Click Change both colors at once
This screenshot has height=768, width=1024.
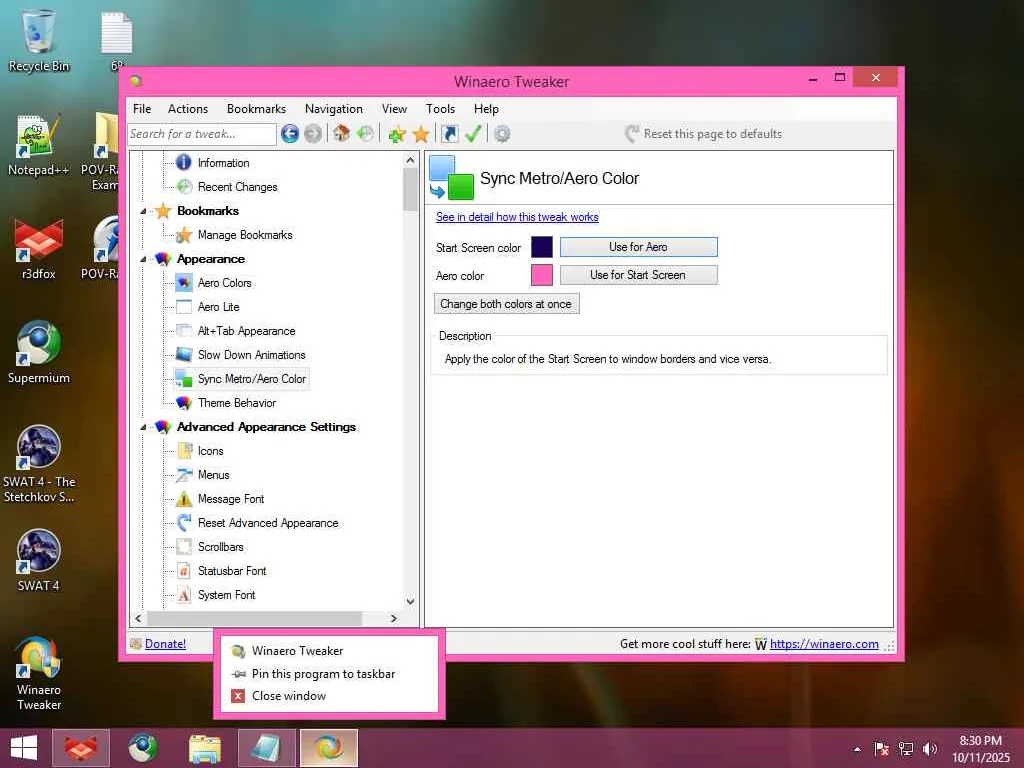point(506,304)
